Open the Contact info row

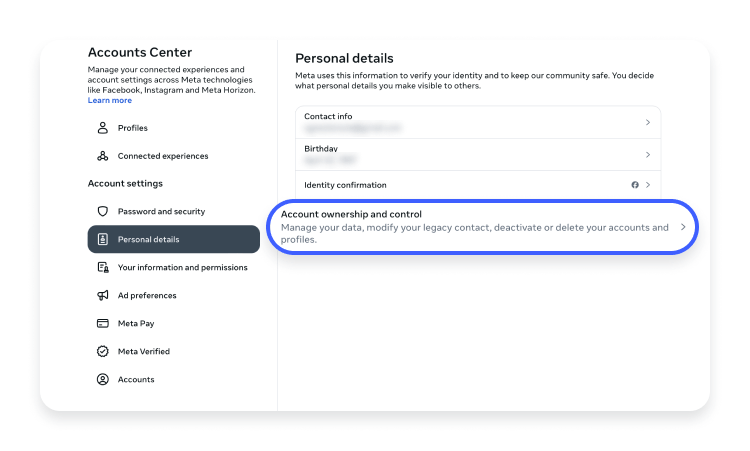(478, 122)
